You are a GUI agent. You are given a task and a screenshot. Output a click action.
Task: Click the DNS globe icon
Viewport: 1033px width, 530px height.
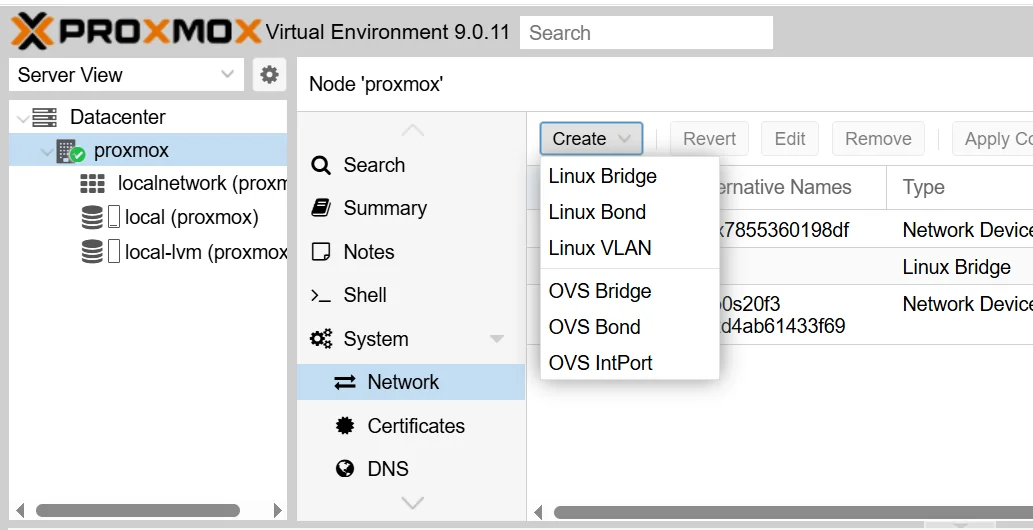[x=345, y=469]
